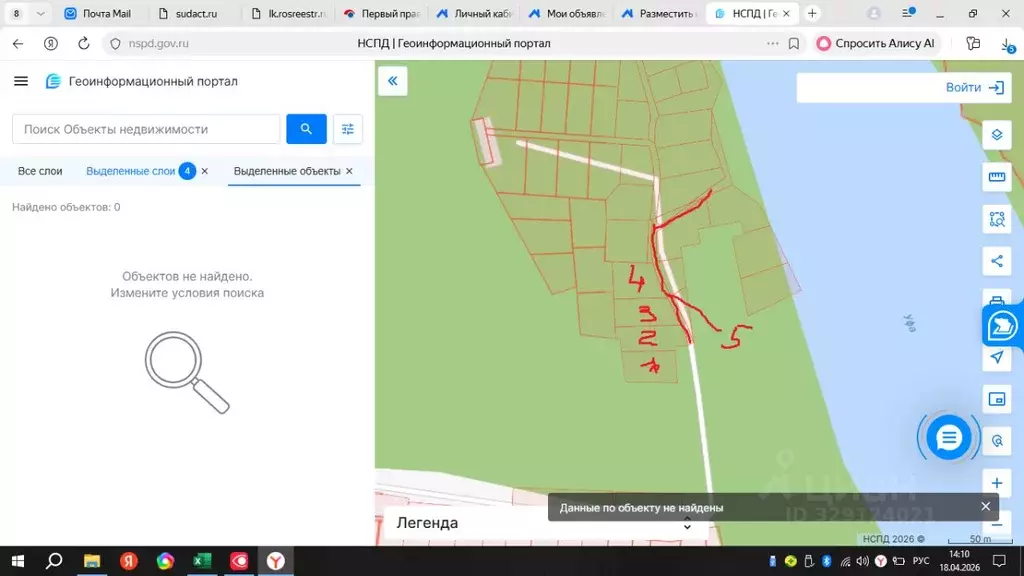
Task: Switch to the Выделенные объекты tab
Action: (x=291, y=171)
